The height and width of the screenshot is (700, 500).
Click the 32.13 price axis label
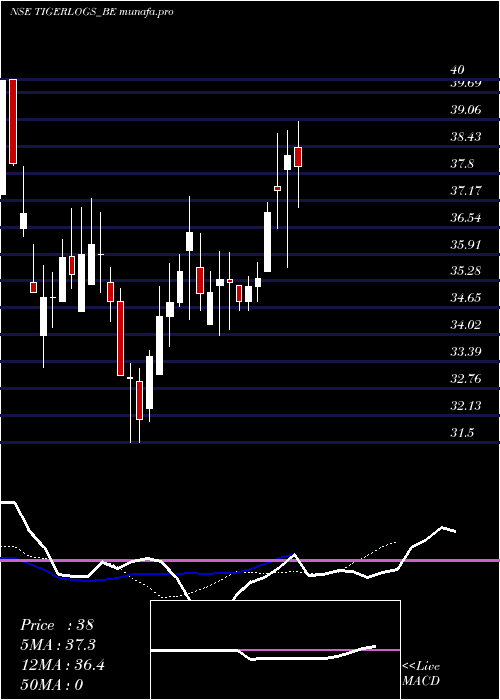[466, 406]
